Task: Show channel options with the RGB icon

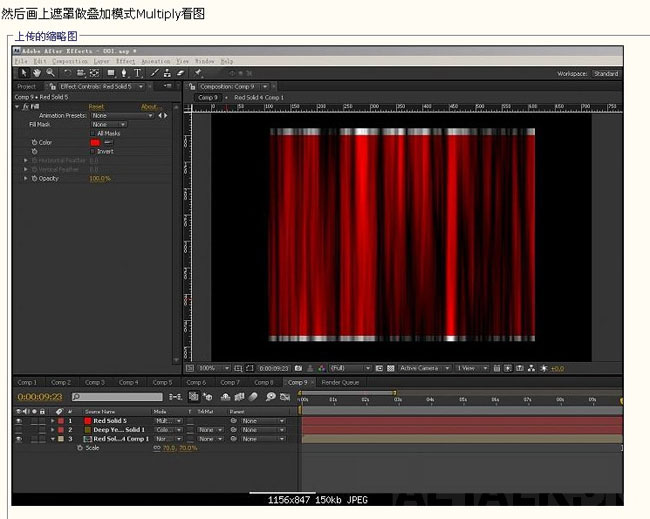Action: [322, 368]
